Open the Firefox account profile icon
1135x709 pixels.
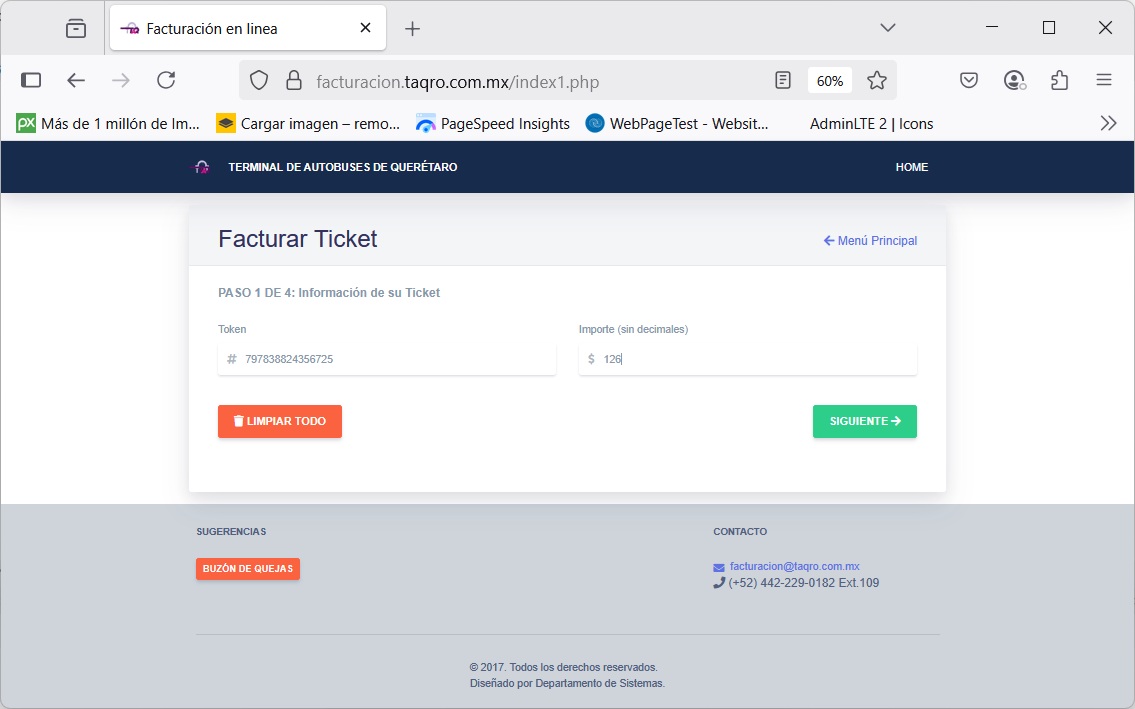point(1014,81)
